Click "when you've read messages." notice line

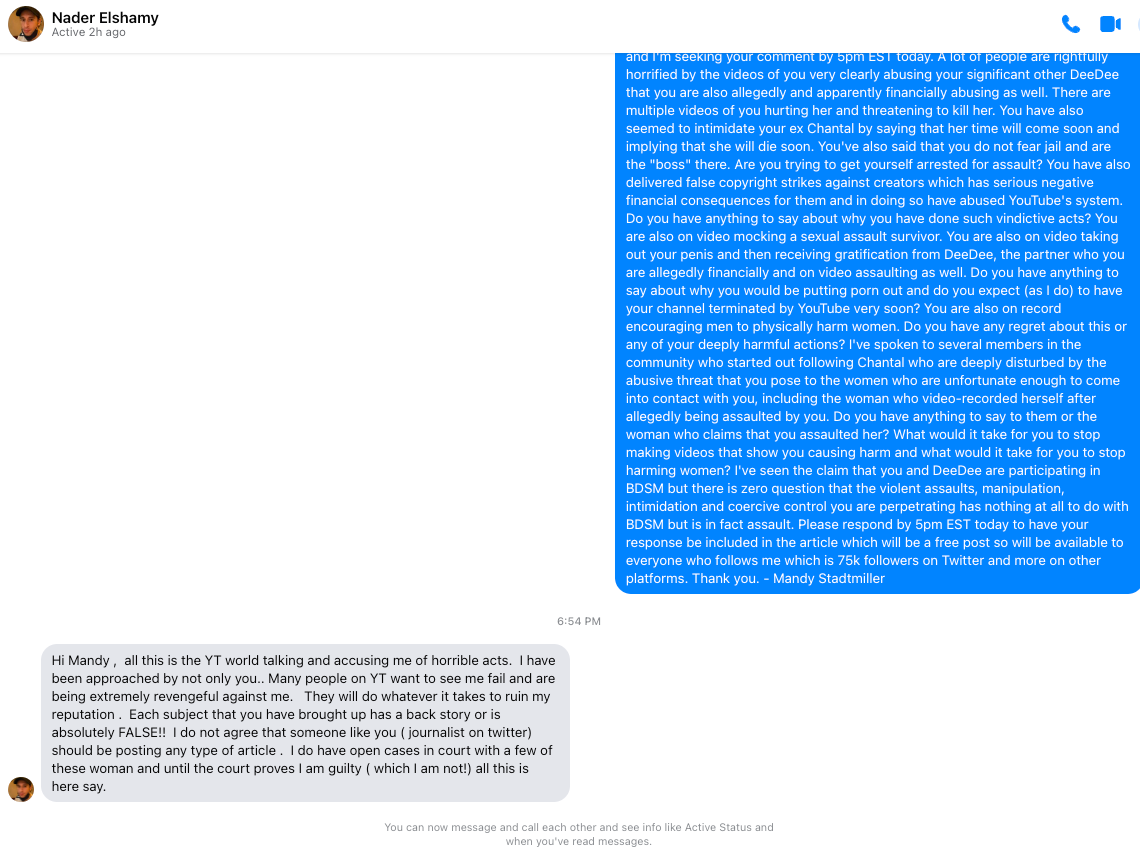(579, 842)
